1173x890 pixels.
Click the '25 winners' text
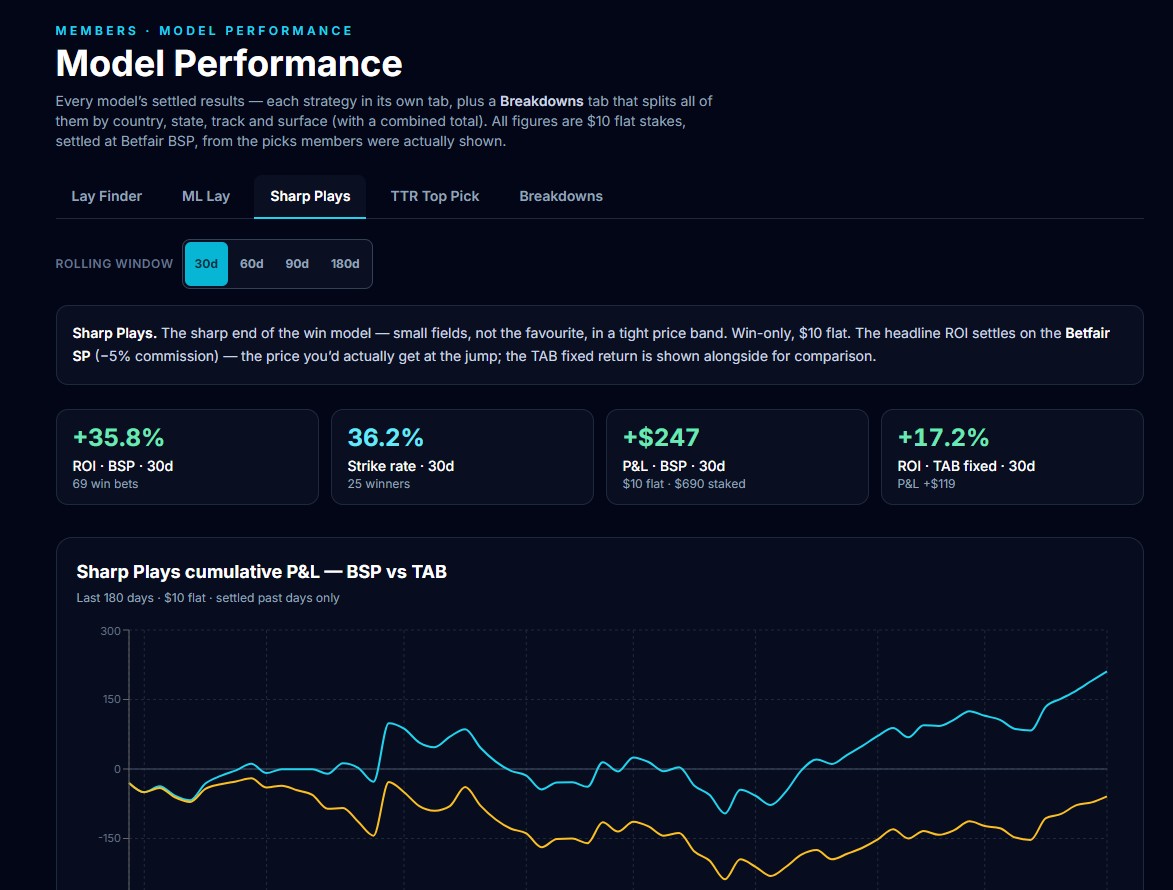click(379, 484)
